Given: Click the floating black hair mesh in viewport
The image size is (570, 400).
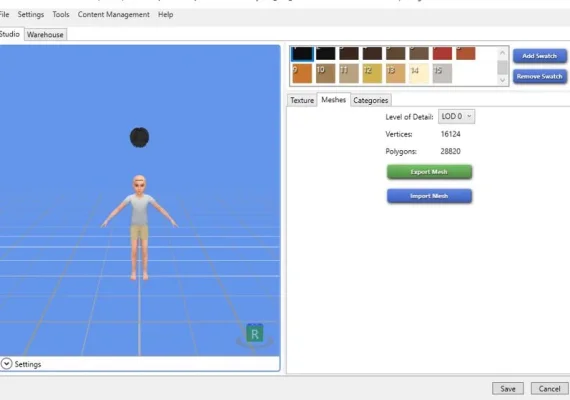Looking at the screenshot, I should click(x=139, y=137).
